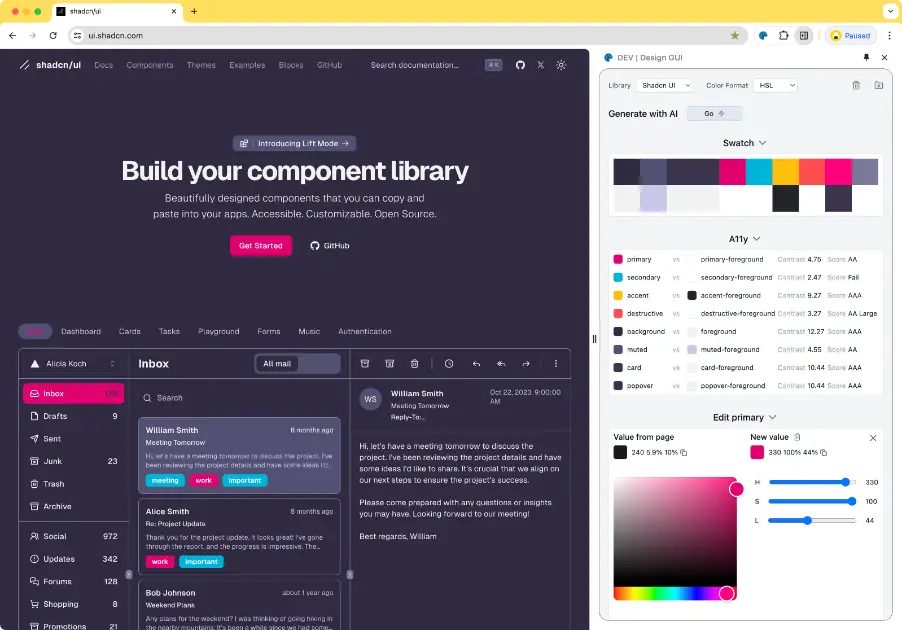Forward the open email
The image size is (902, 630).
point(526,364)
